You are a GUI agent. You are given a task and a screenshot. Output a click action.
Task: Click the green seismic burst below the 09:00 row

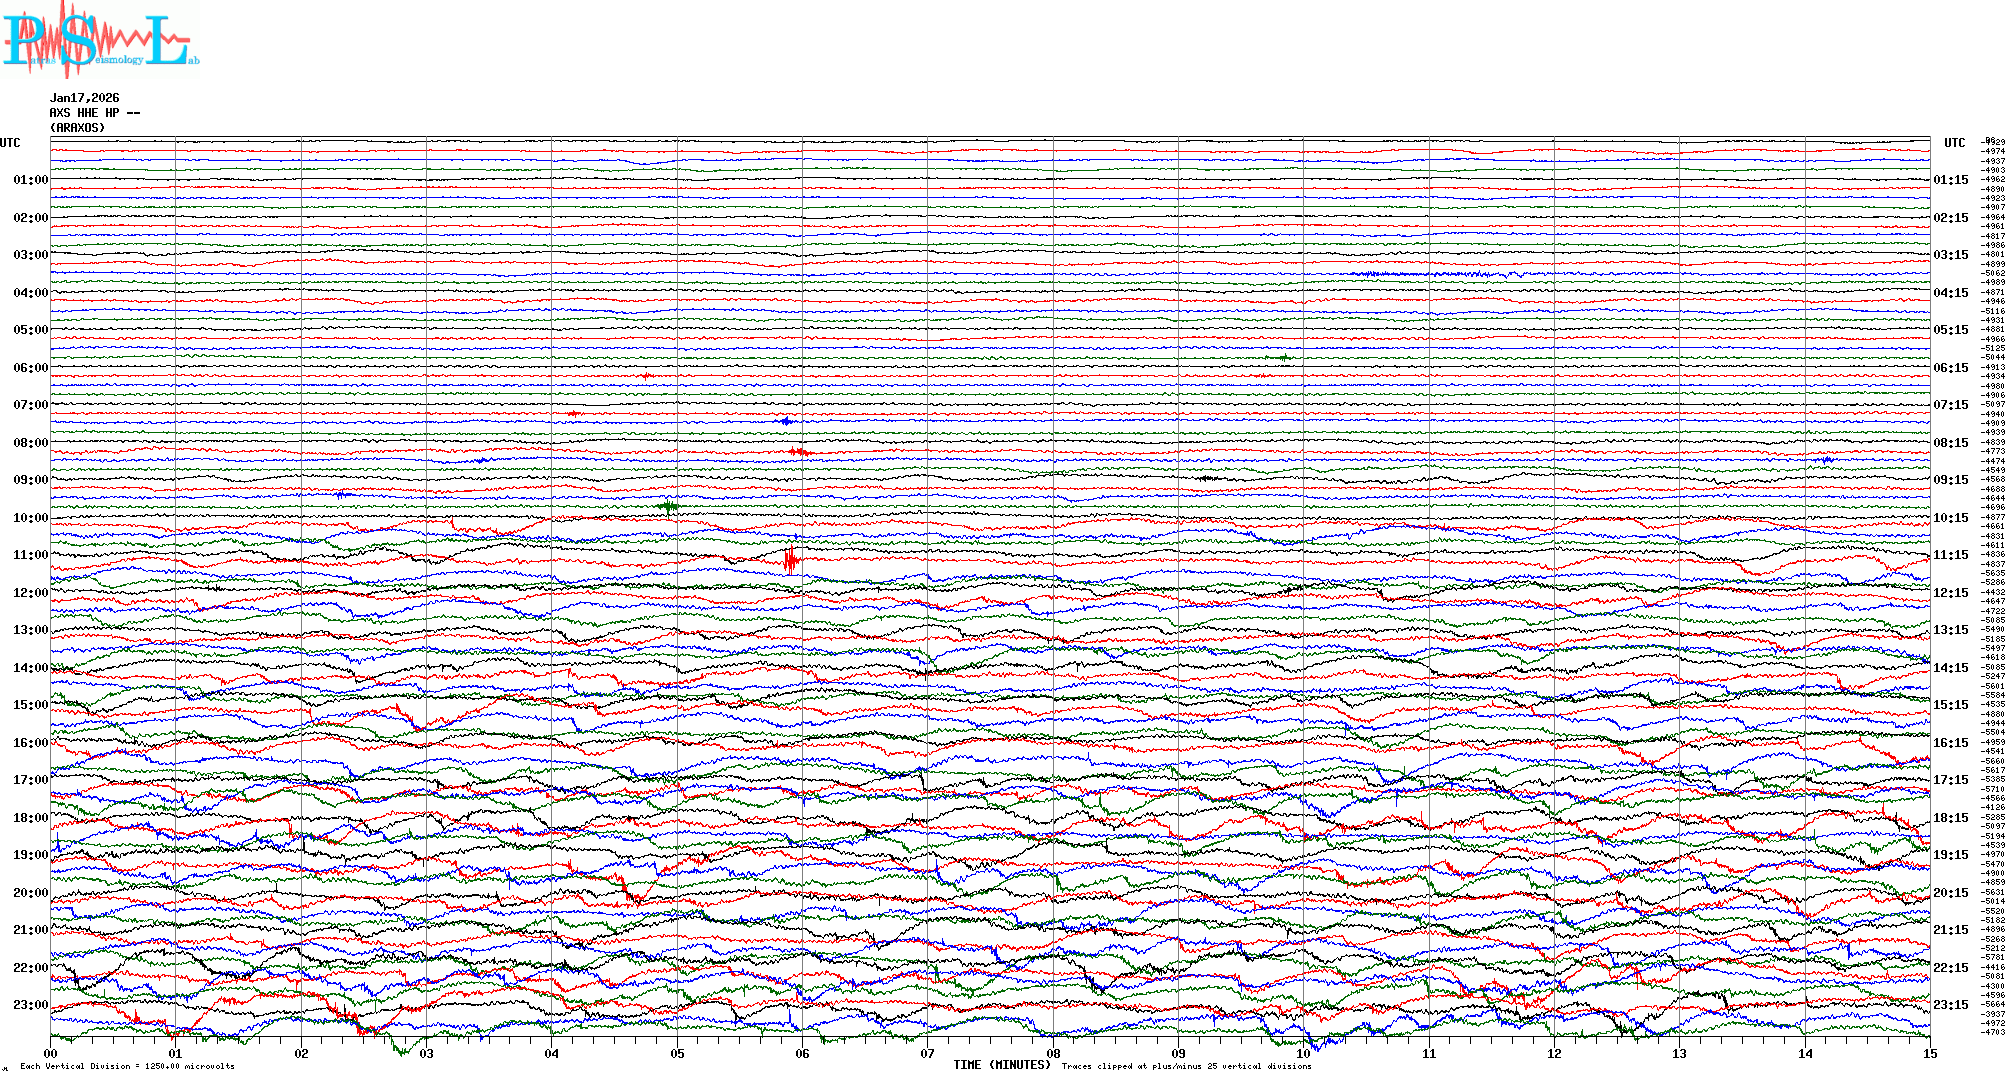(670, 506)
